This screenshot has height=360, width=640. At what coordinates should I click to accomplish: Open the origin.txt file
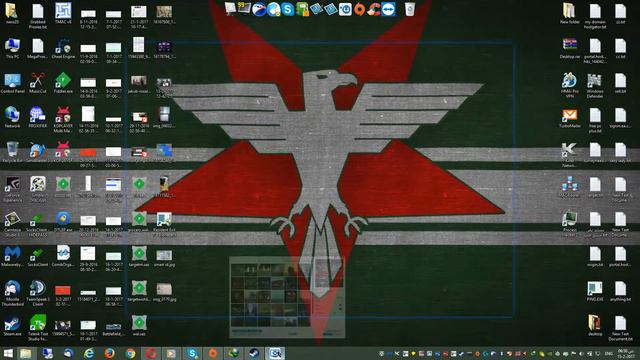click(x=595, y=256)
